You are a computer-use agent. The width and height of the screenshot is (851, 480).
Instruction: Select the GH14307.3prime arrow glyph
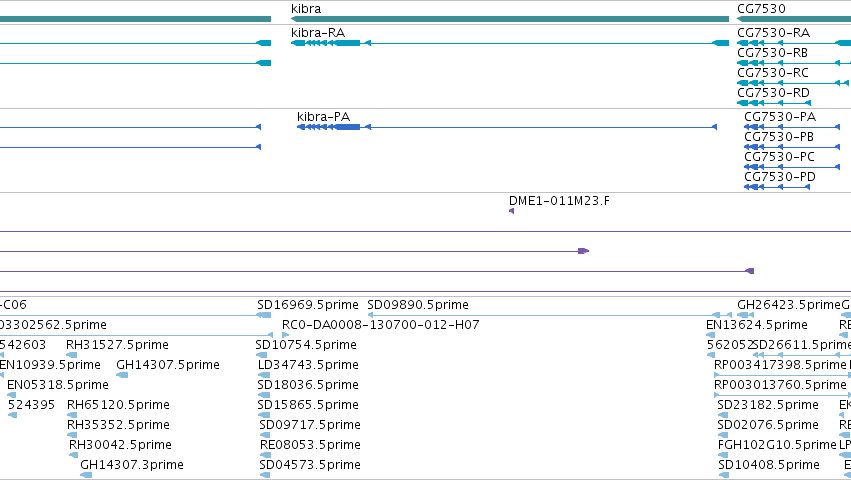pos(86,475)
